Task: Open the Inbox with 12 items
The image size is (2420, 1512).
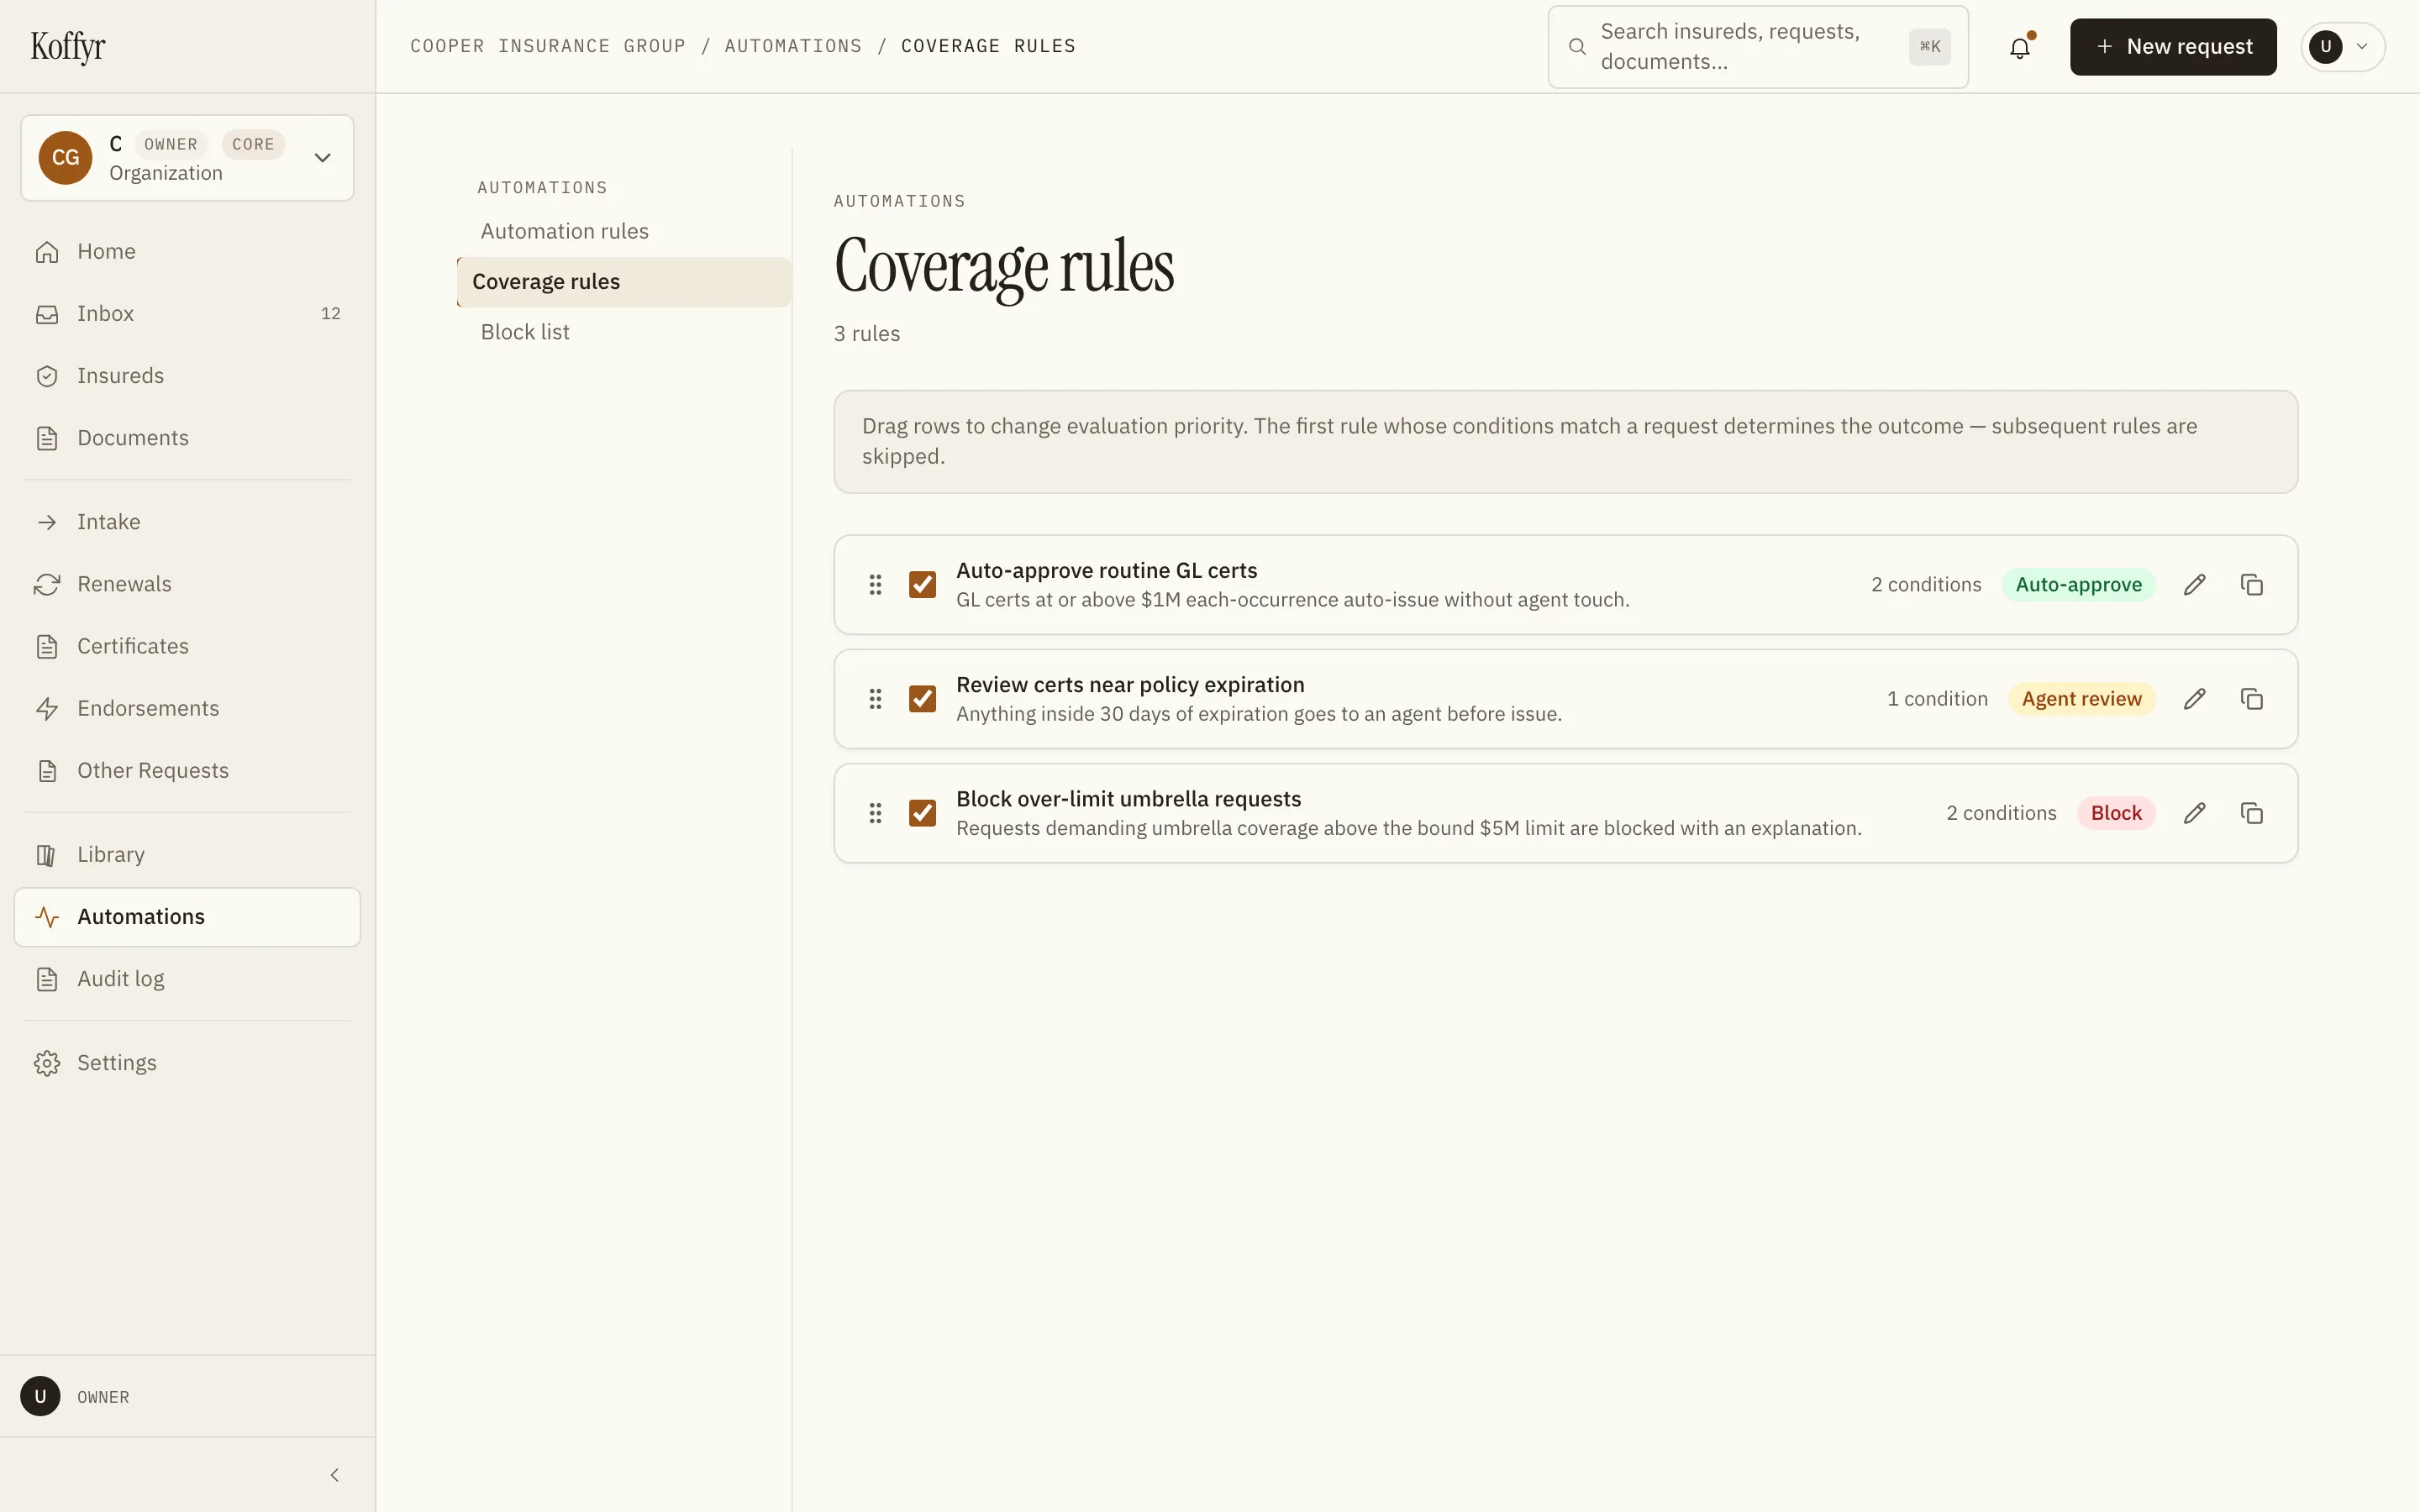Action: (187, 314)
